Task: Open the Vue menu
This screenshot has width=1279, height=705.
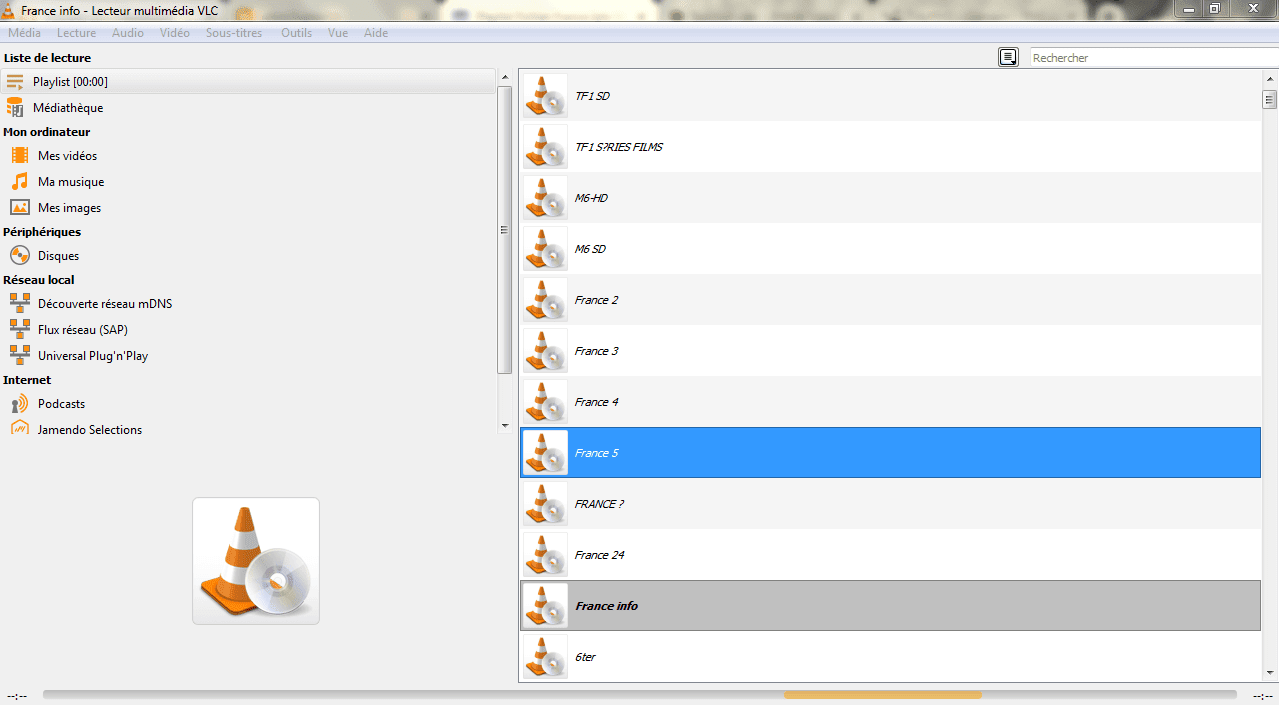Action: [x=338, y=33]
